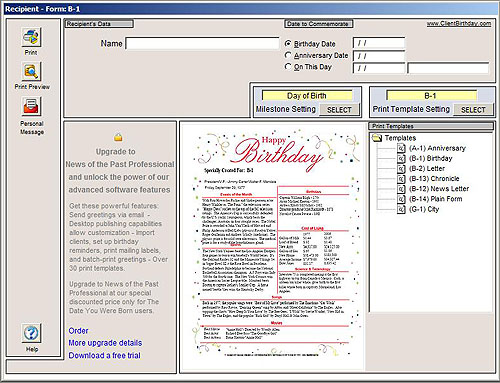Open the www.ClientBirthday.com link
The image size is (500, 383).
[x=459, y=24]
